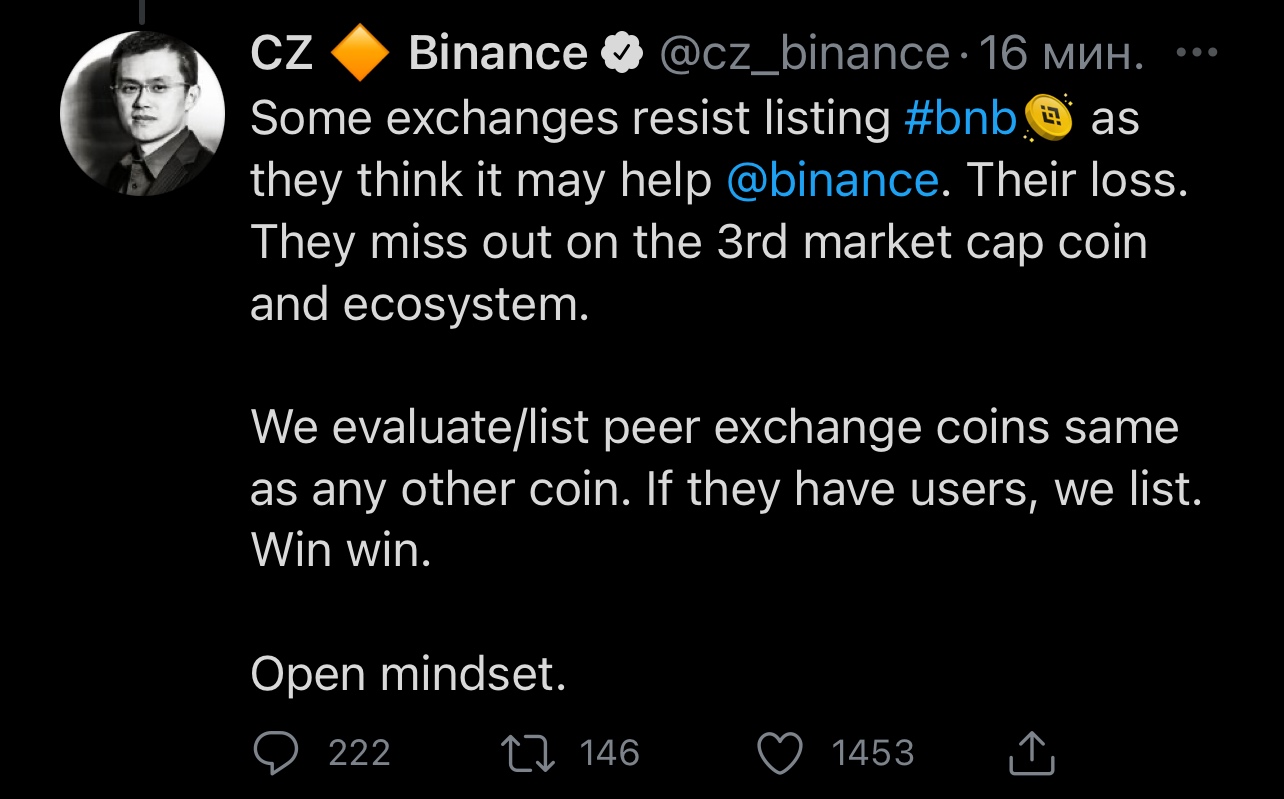The image size is (1284, 799).
Task: Open the #bnb hashtag link
Action: click(x=960, y=119)
